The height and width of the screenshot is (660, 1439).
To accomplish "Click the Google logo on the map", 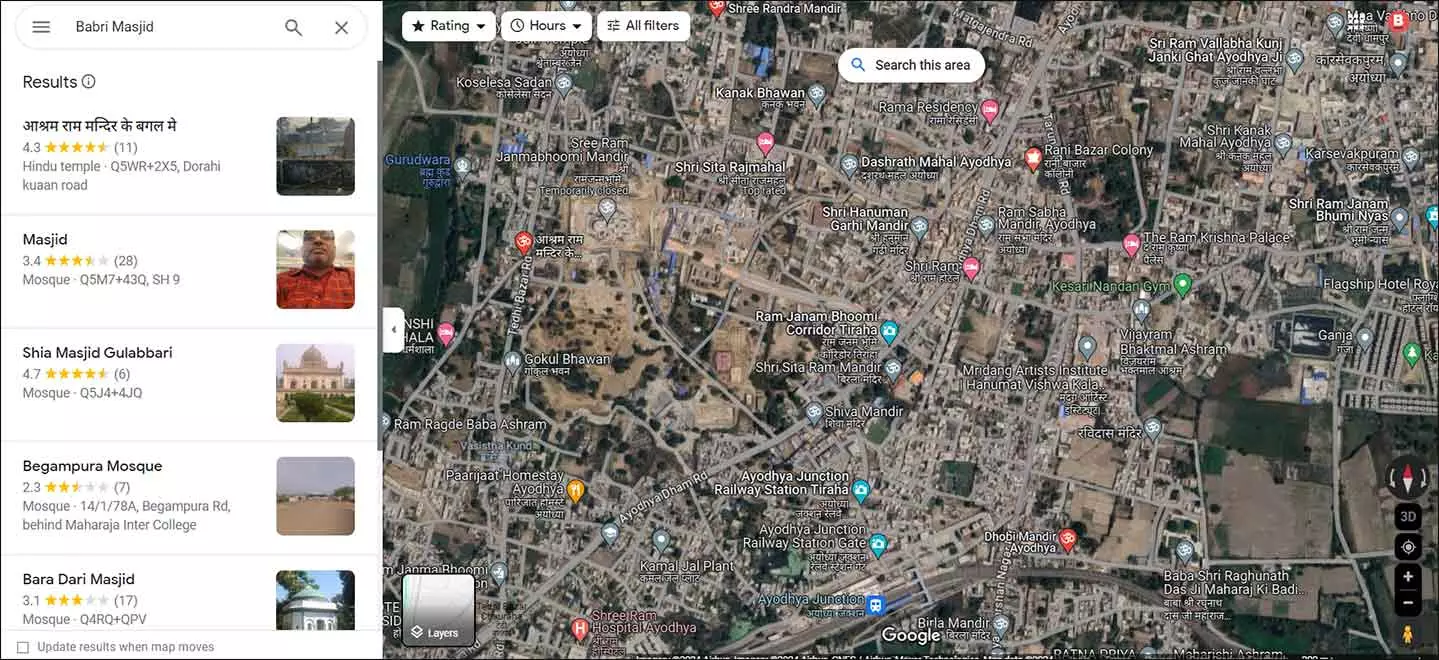I will click(911, 635).
